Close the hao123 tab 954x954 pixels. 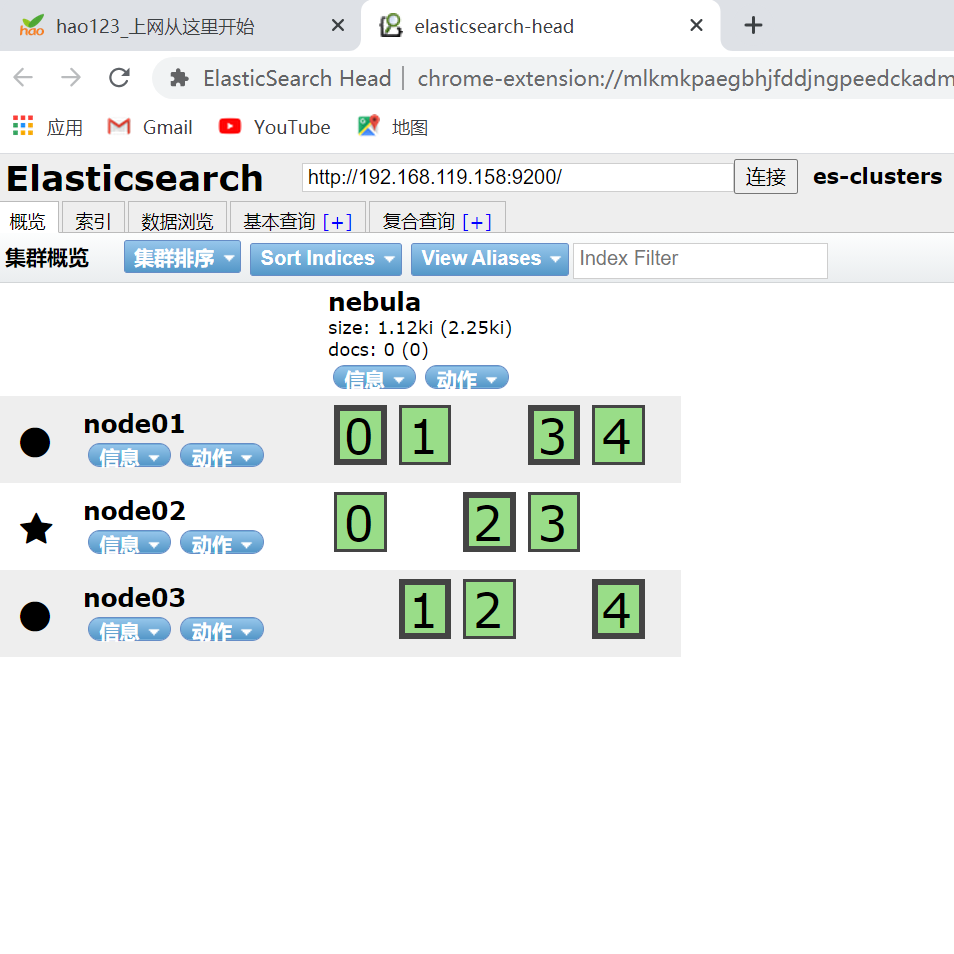point(338,25)
